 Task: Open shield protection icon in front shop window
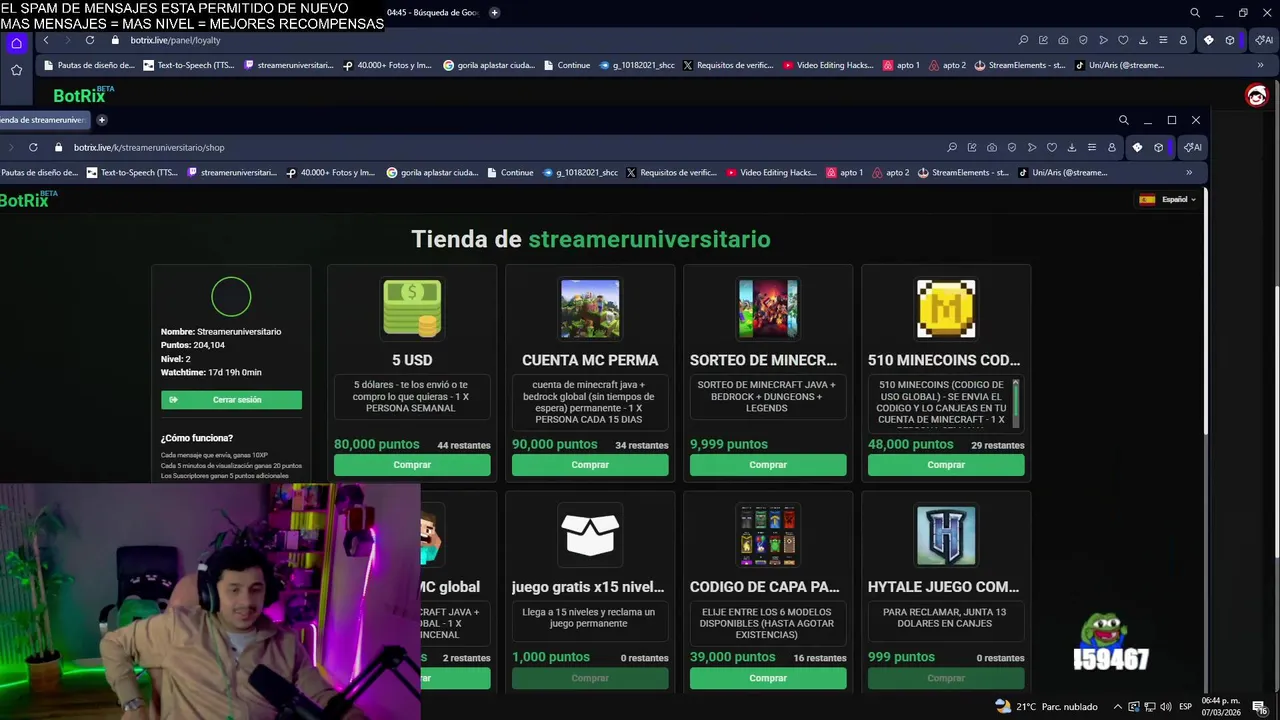tap(1012, 147)
